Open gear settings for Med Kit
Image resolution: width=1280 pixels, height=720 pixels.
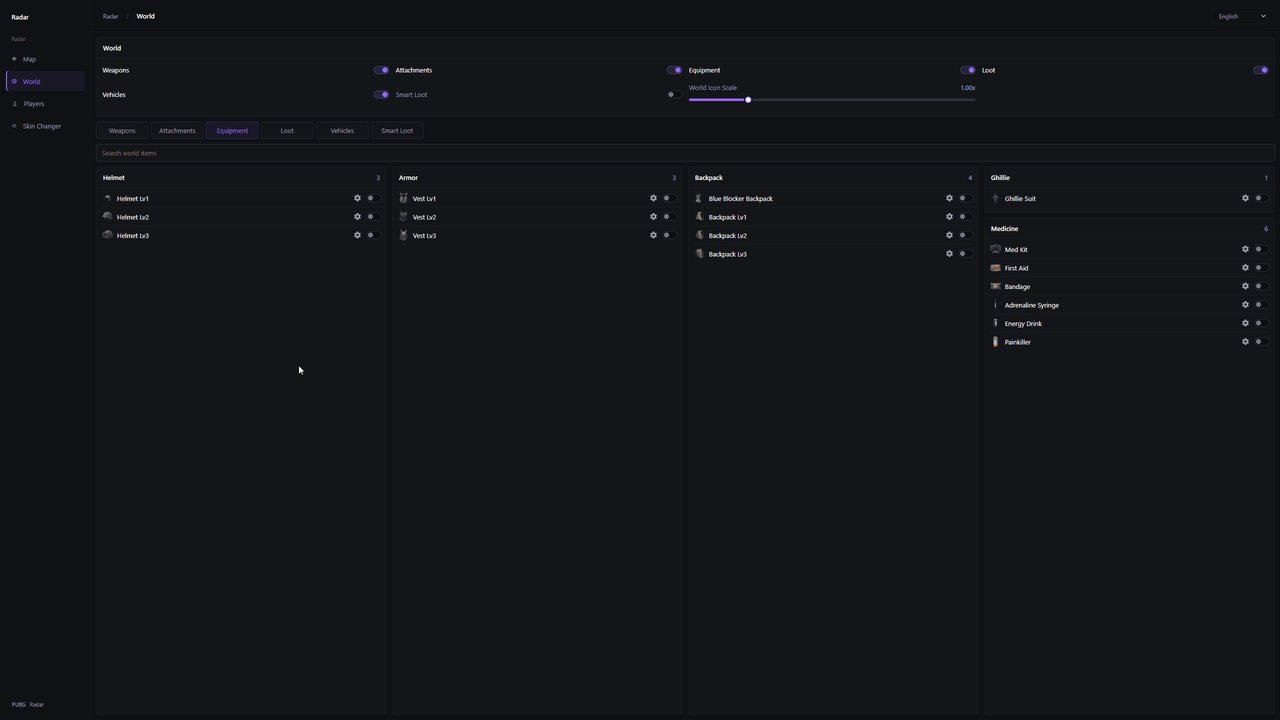pos(1245,249)
